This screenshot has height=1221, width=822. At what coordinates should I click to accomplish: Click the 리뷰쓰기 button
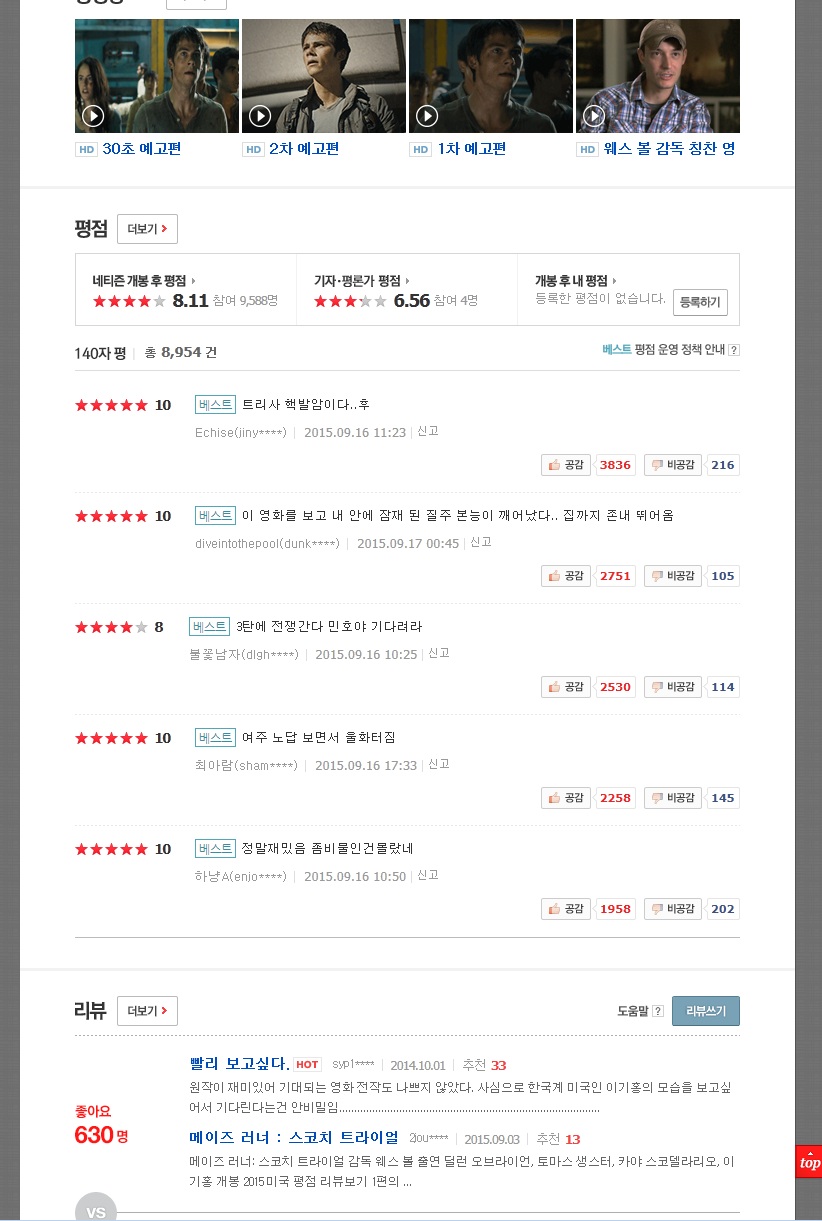click(x=706, y=1011)
